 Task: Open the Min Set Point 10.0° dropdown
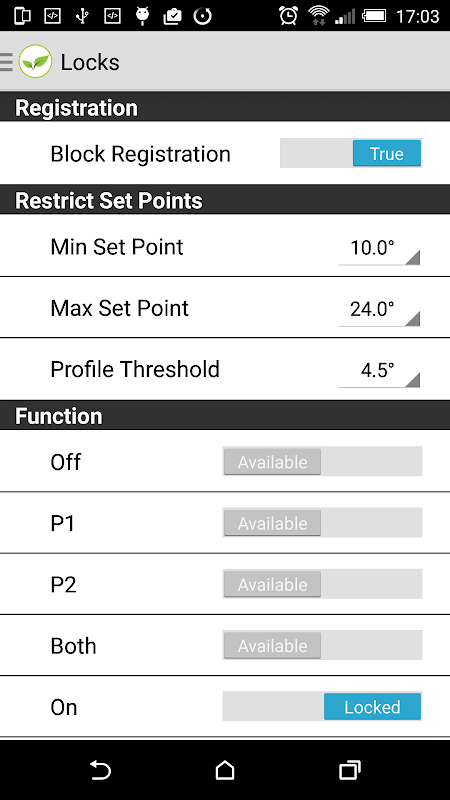pos(379,250)
